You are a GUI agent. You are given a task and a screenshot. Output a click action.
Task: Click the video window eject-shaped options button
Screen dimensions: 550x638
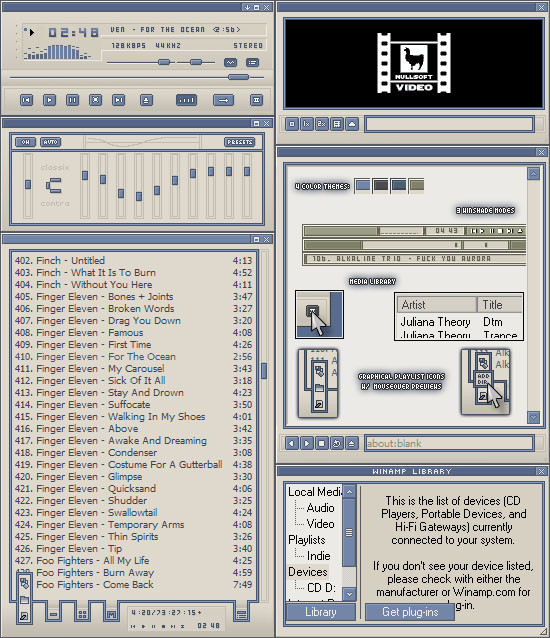352,124
